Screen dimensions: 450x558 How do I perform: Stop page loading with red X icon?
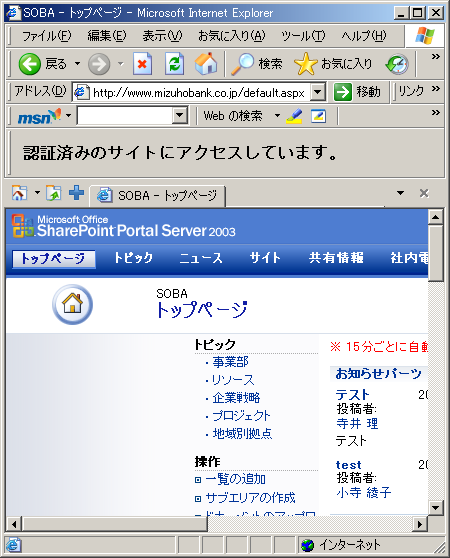coord(142,64)
